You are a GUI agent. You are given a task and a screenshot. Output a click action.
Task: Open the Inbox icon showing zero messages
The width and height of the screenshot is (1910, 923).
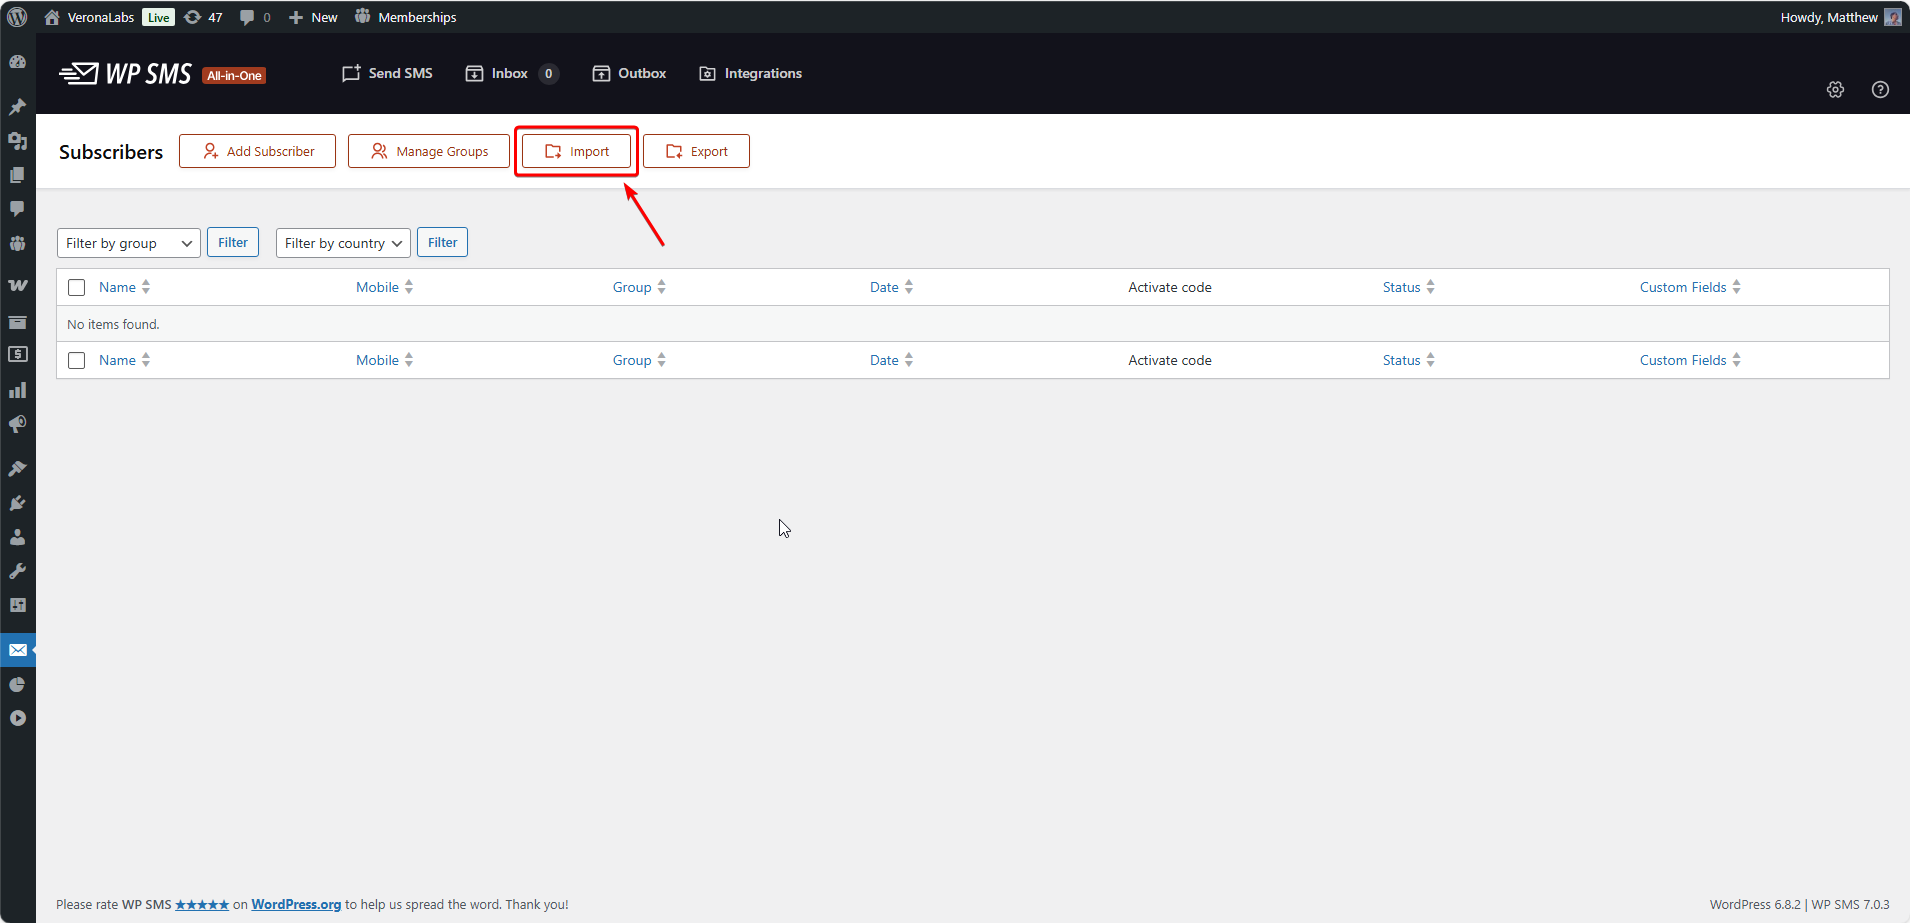474,72
